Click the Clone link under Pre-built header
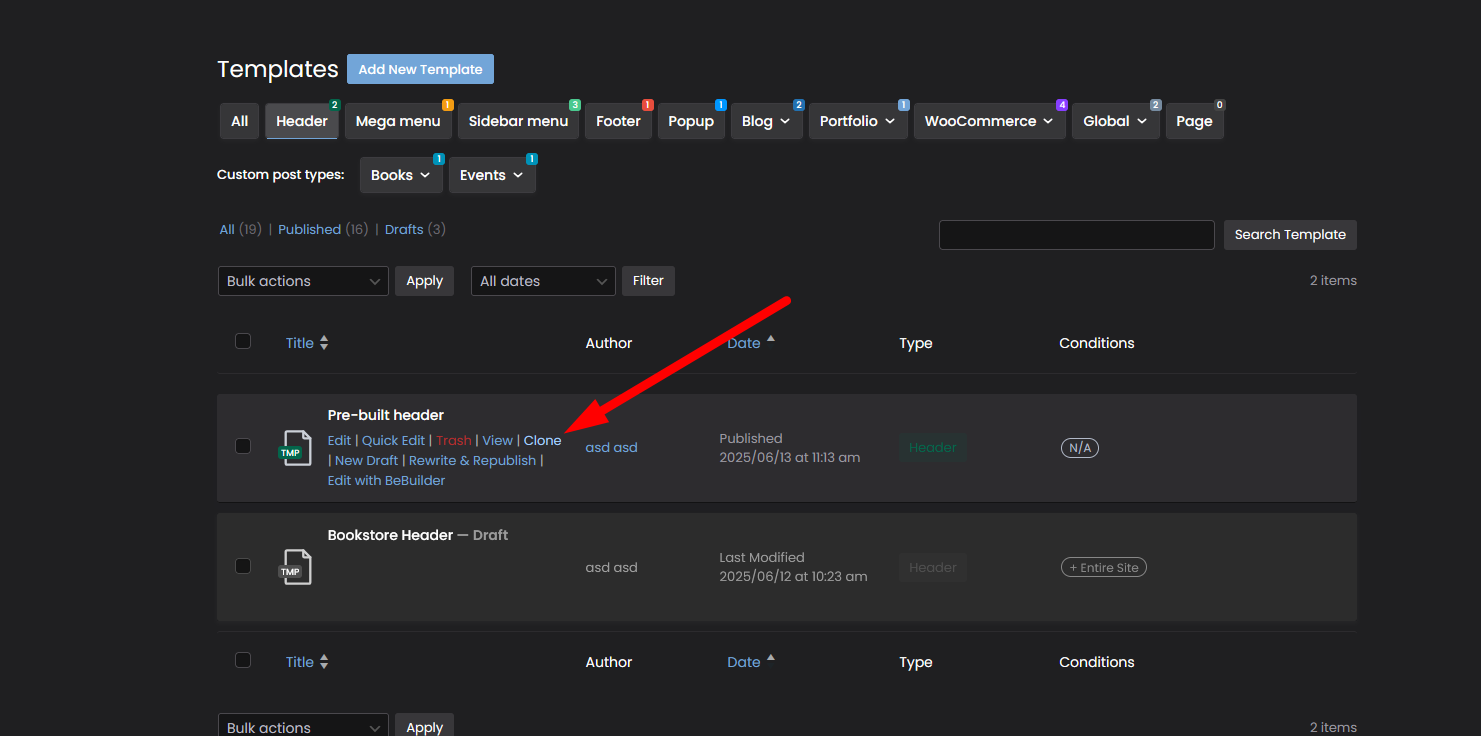This screenshot has height=736, width=1481. [x=542, y=440]
